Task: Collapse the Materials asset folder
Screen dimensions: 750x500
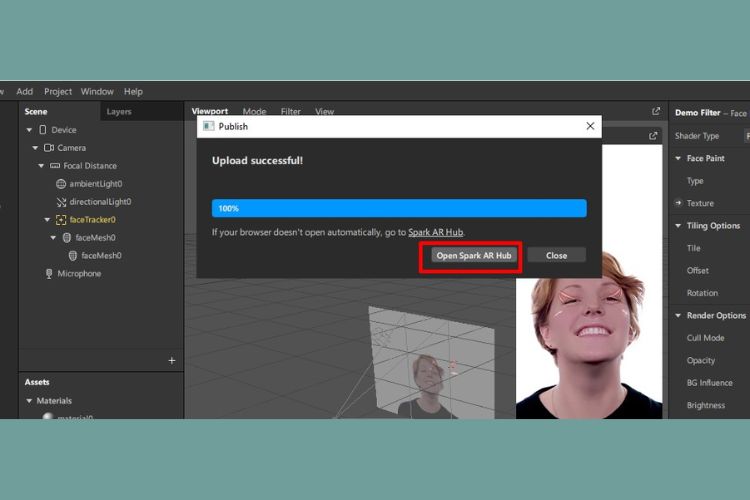Action: click(x=29, y=400)
